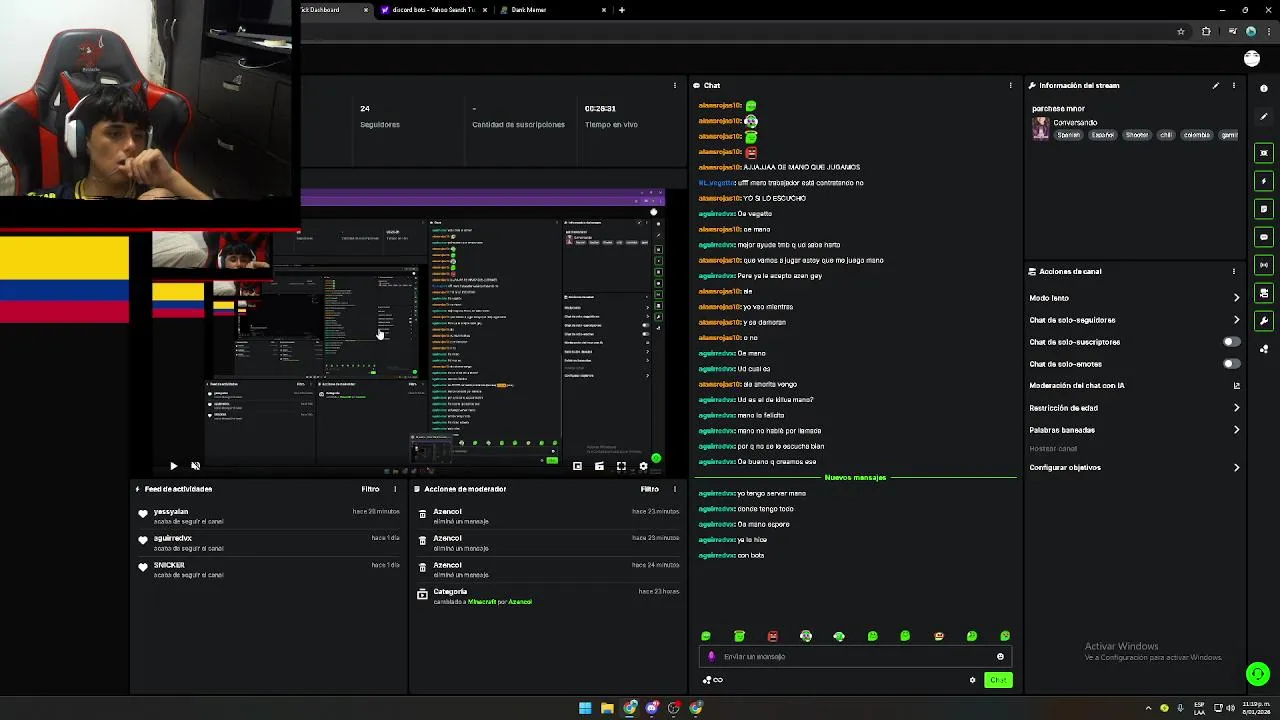Unmute the stream preview audio
This screenshot has height=720, width=1280.
click(x=195, y=466)
